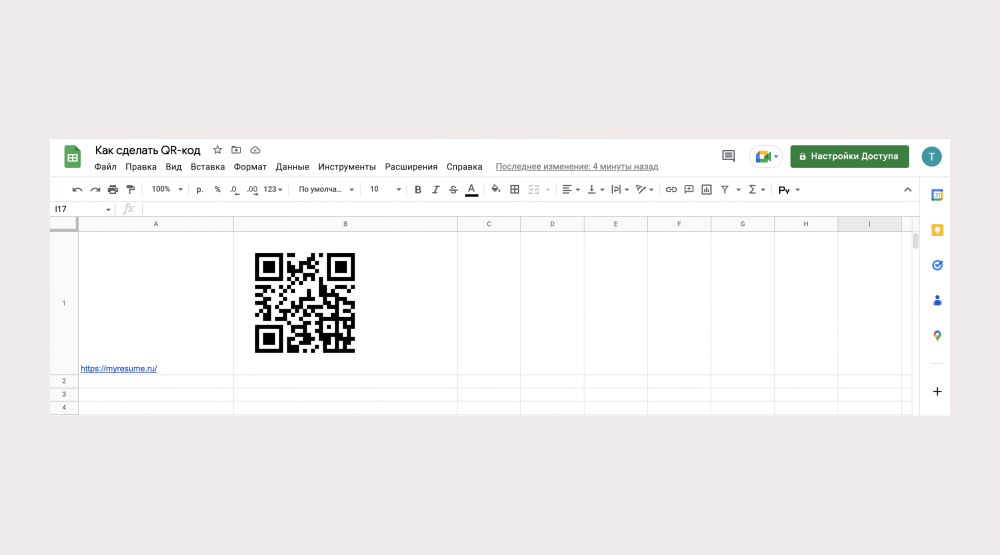Open the text color picker
1000x555 pixels.
click(x=471, y=189)
